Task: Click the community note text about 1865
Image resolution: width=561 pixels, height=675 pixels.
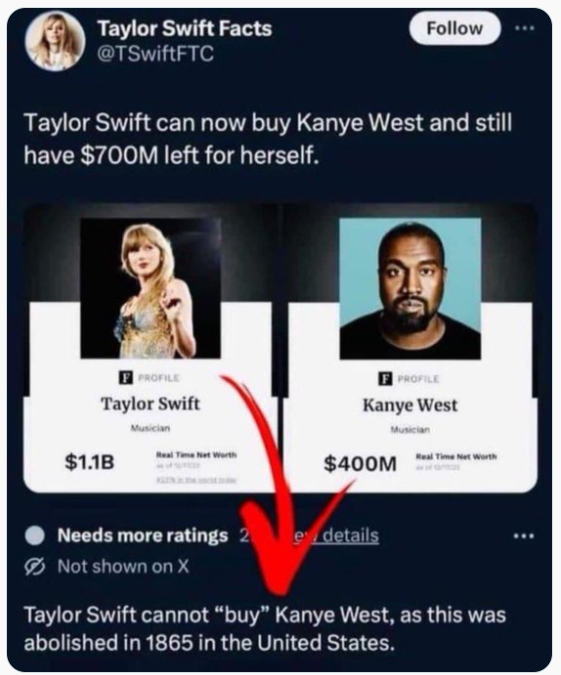Action: point(265,629)
